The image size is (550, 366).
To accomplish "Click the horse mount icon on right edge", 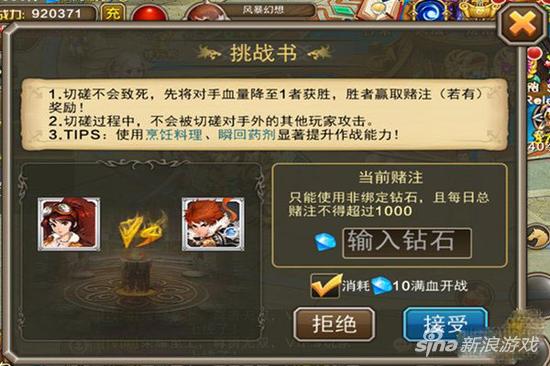I will [539, 236].
